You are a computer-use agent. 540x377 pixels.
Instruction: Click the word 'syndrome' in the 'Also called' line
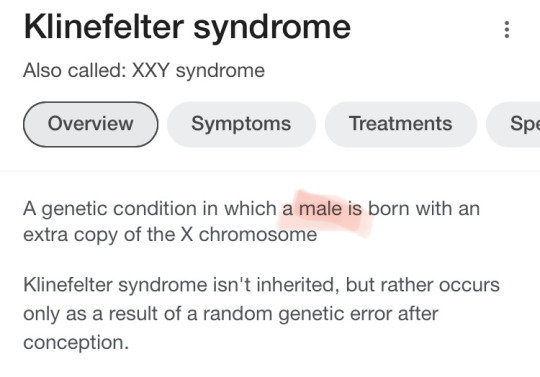point(220,71)
